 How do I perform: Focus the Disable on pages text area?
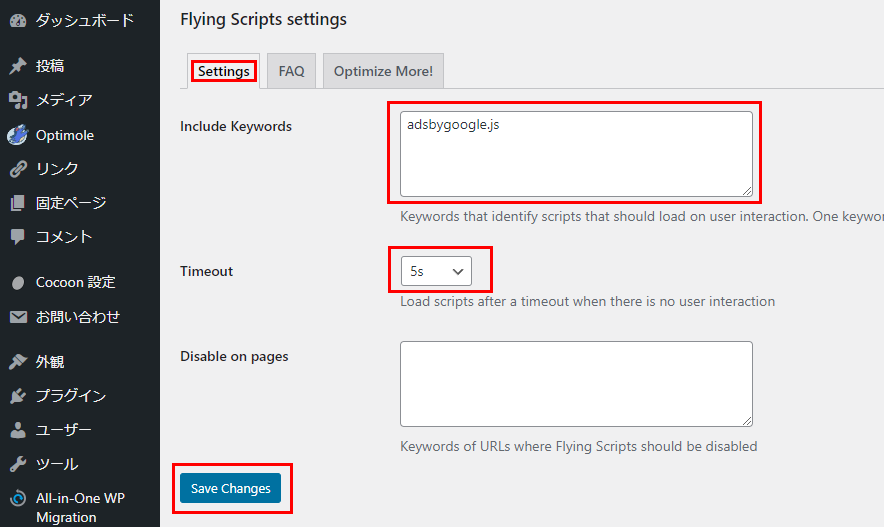click(576, 384)
